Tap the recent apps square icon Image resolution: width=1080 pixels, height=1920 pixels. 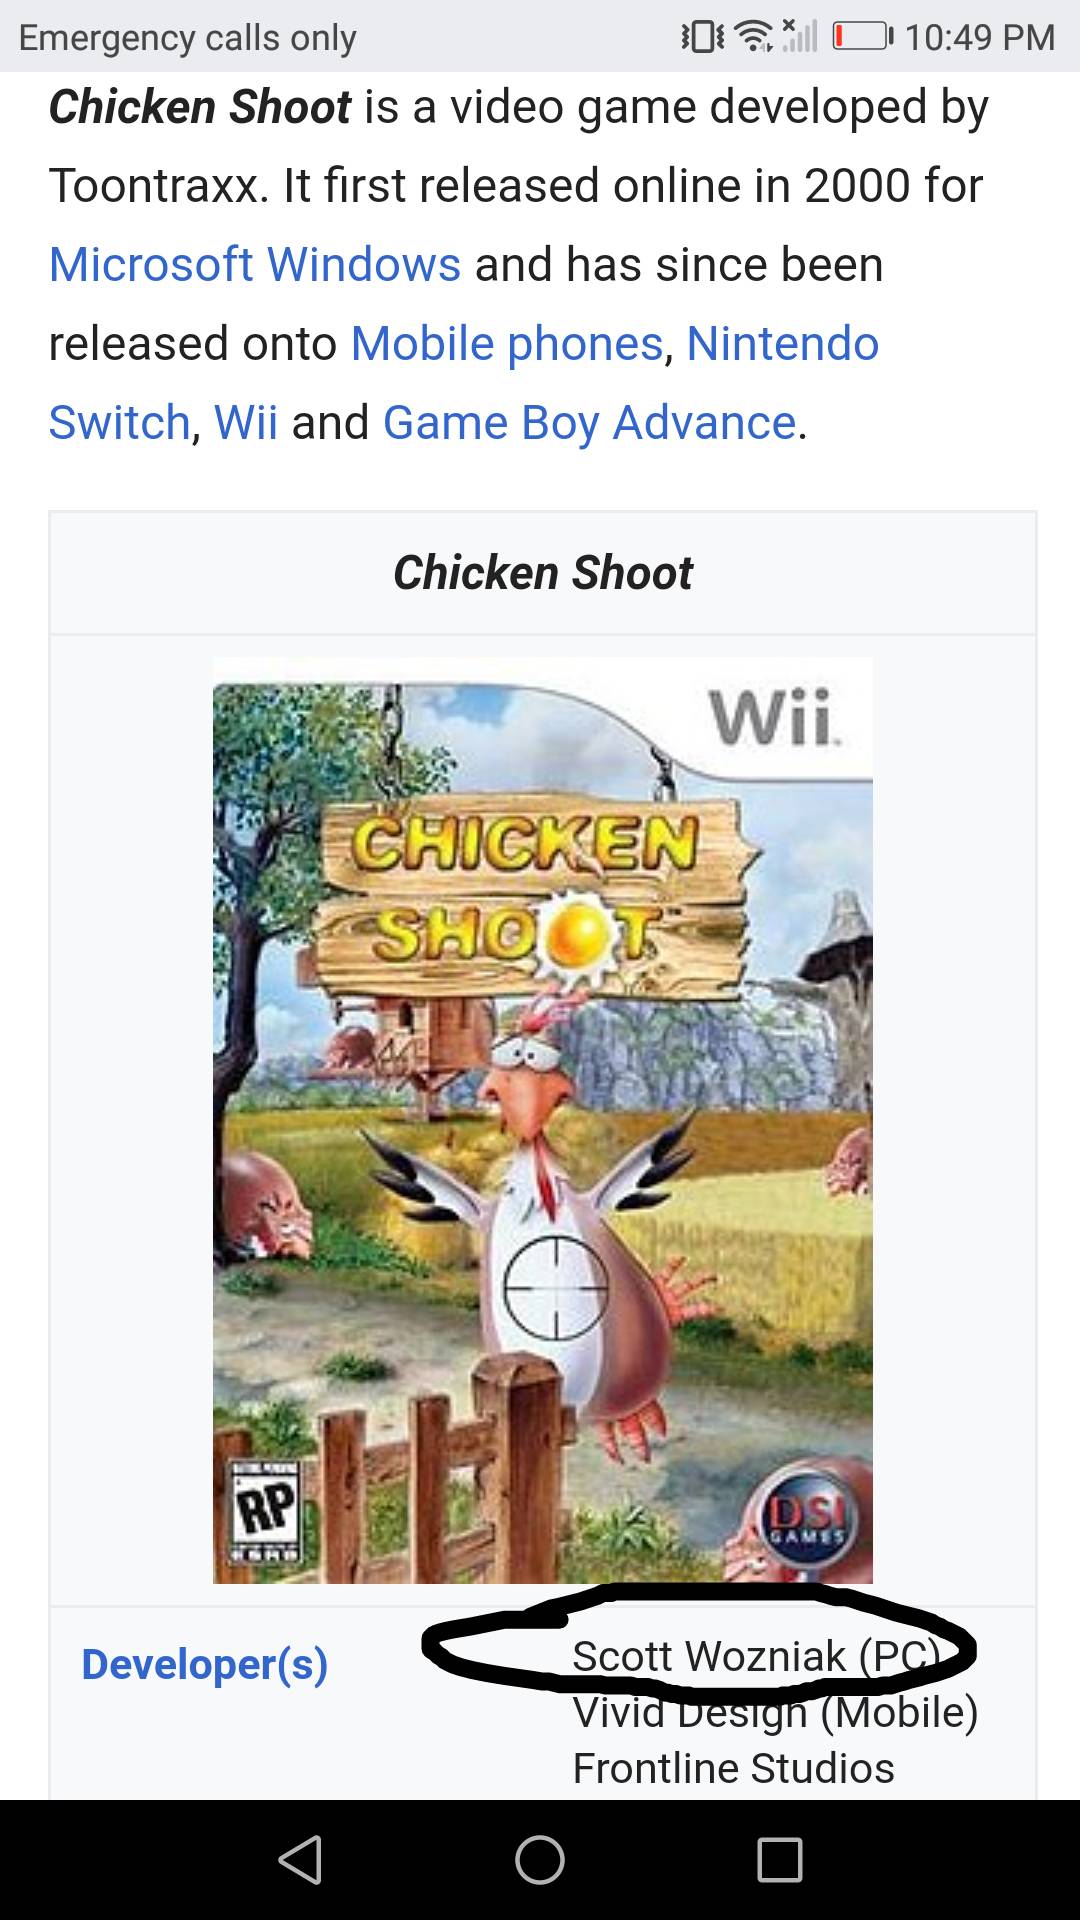[780, 1860]
